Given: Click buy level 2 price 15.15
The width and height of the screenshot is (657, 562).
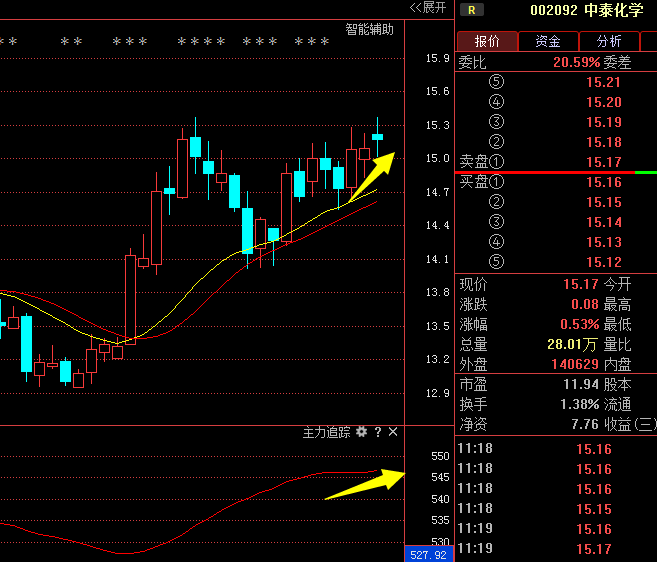Looking at the screenshot, I should click(603, 202).
